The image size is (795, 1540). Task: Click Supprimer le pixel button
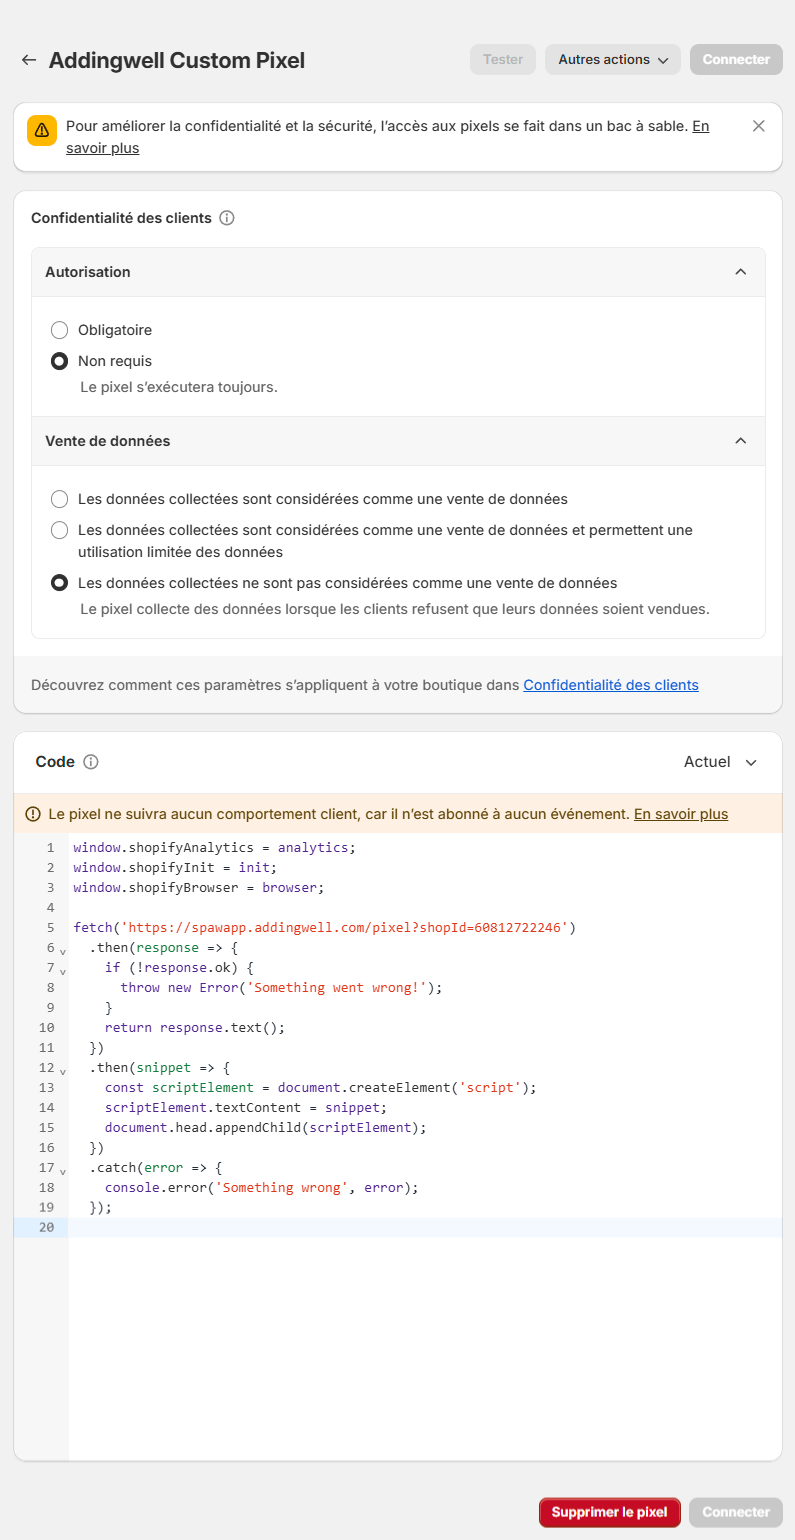pos(610,1512)
